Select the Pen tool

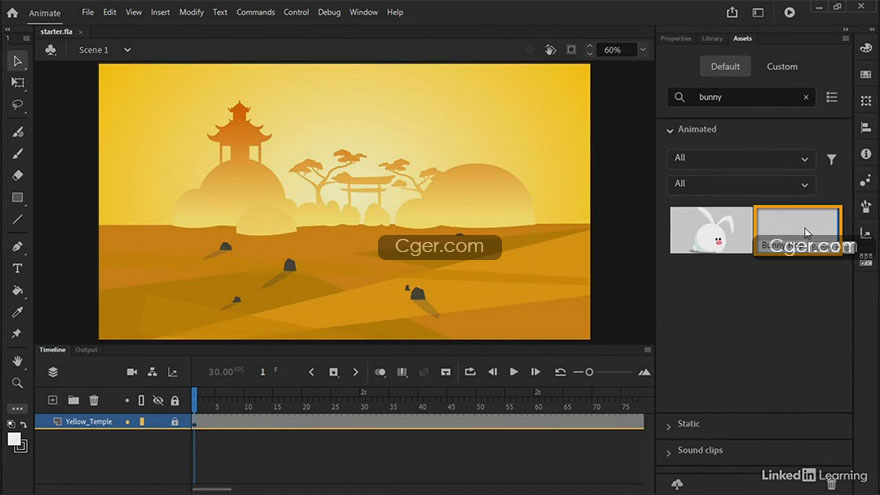click(17, 247)
